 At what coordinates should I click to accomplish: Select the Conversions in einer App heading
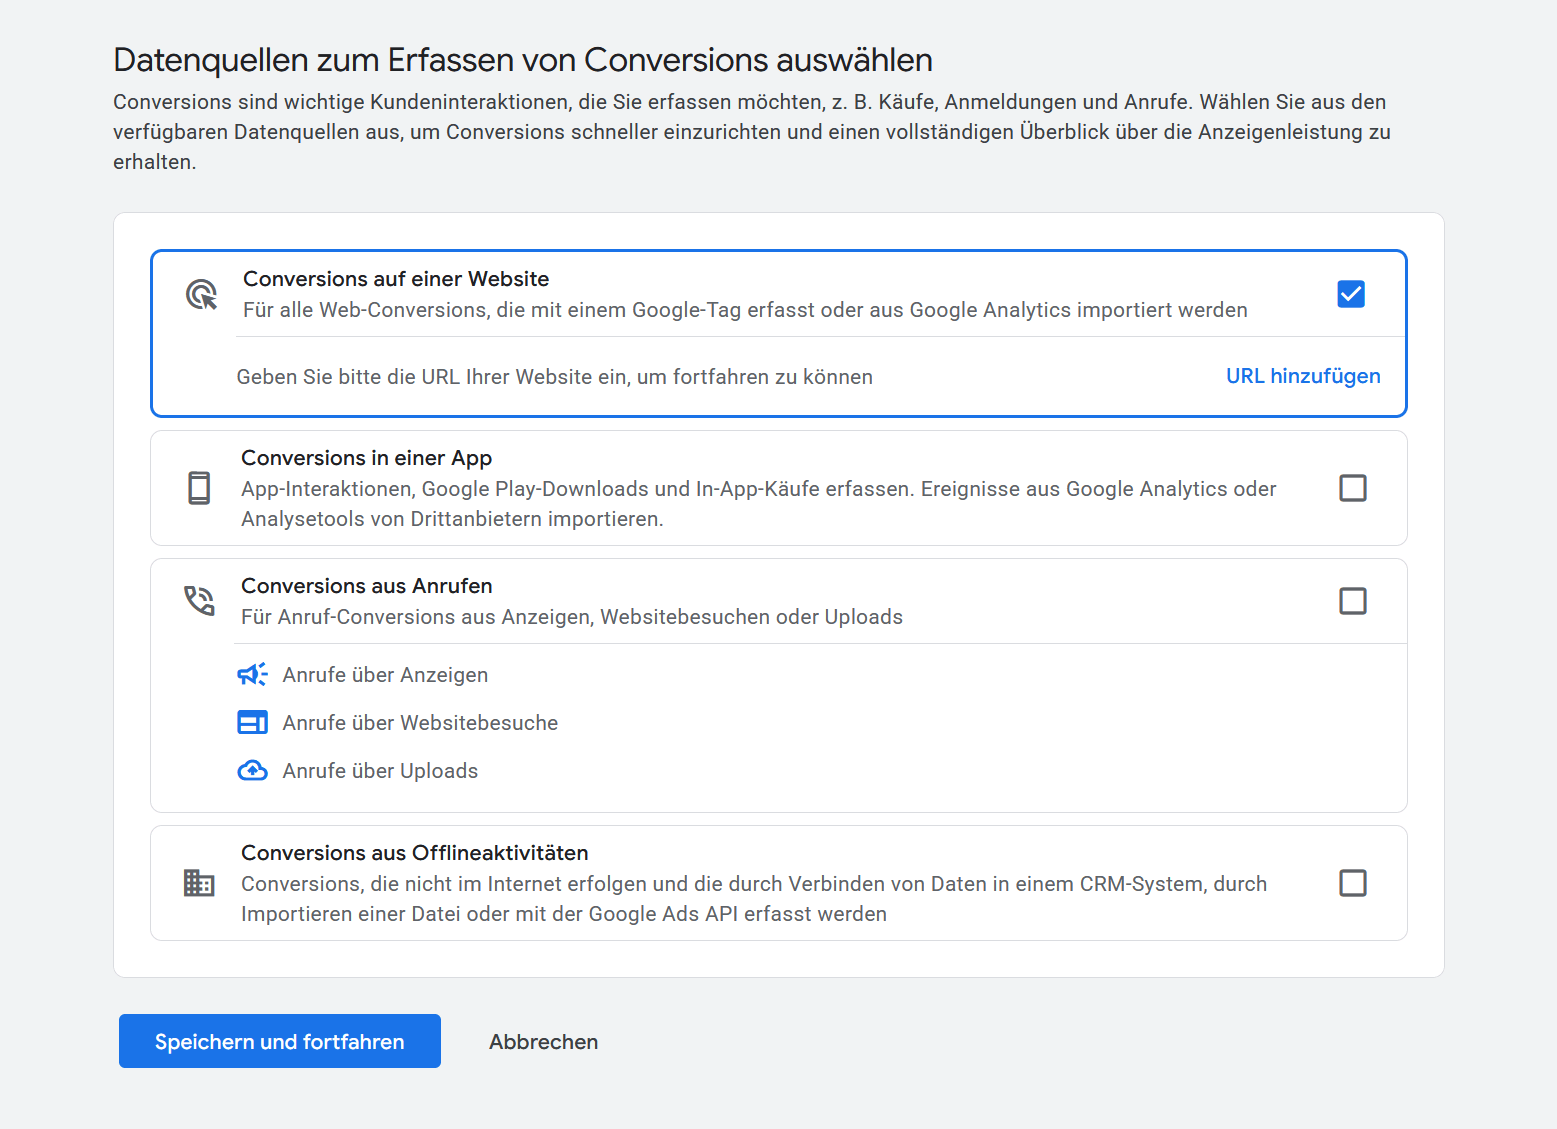pyautogui.click(x=367, y=458)
